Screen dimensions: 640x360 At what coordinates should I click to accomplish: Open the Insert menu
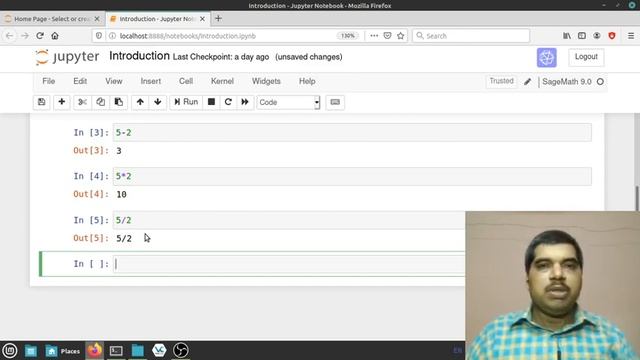coord(151,81)
